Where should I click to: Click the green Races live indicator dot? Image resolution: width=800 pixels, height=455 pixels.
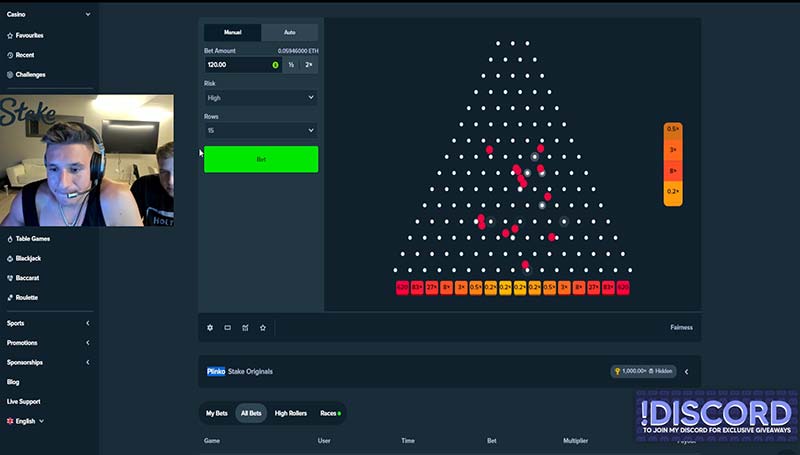pyautogui.click(x=339, y=414)
